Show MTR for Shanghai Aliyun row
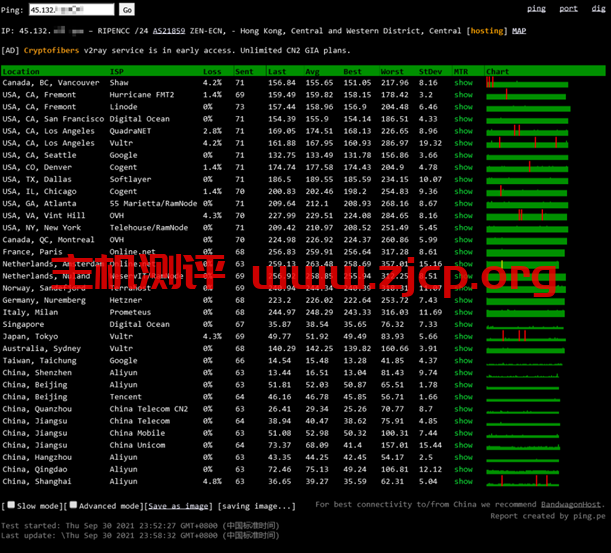Viewport: 611px width, 553px height. [x=463, y=481]
